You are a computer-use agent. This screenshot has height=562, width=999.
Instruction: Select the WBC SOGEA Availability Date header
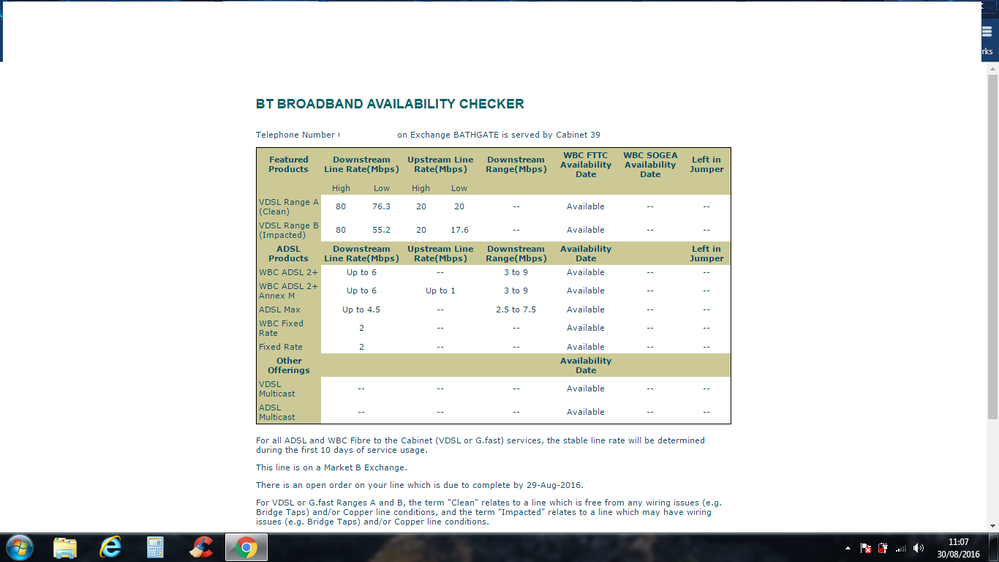pyautogui.click(x=650, y=164)
